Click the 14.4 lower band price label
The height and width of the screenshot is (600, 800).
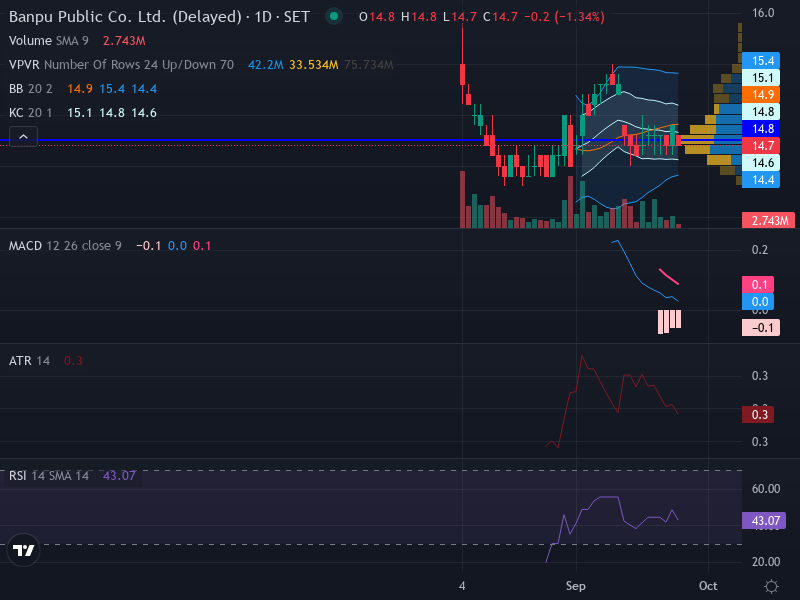click(x=761, y=180)
